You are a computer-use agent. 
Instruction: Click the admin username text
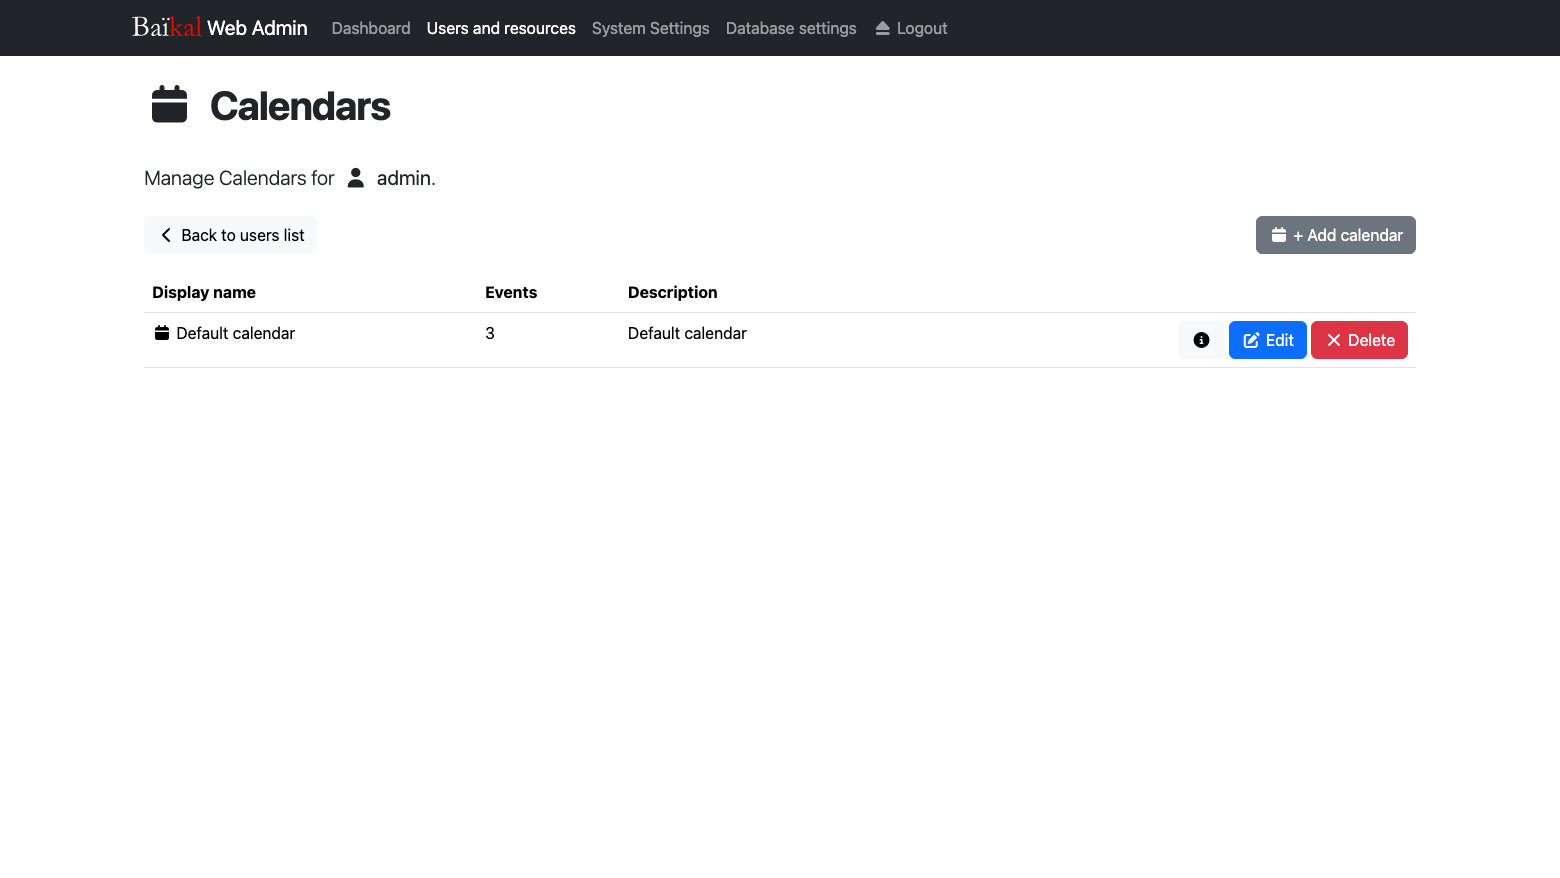pyautogui.click(x=404, y=178)
